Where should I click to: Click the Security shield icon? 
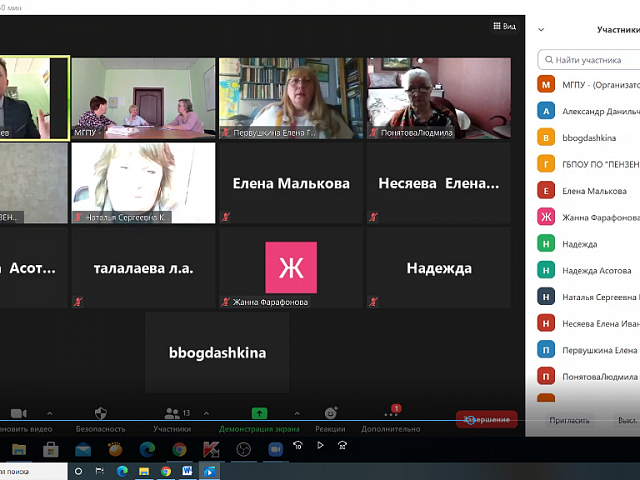point(100,413)
